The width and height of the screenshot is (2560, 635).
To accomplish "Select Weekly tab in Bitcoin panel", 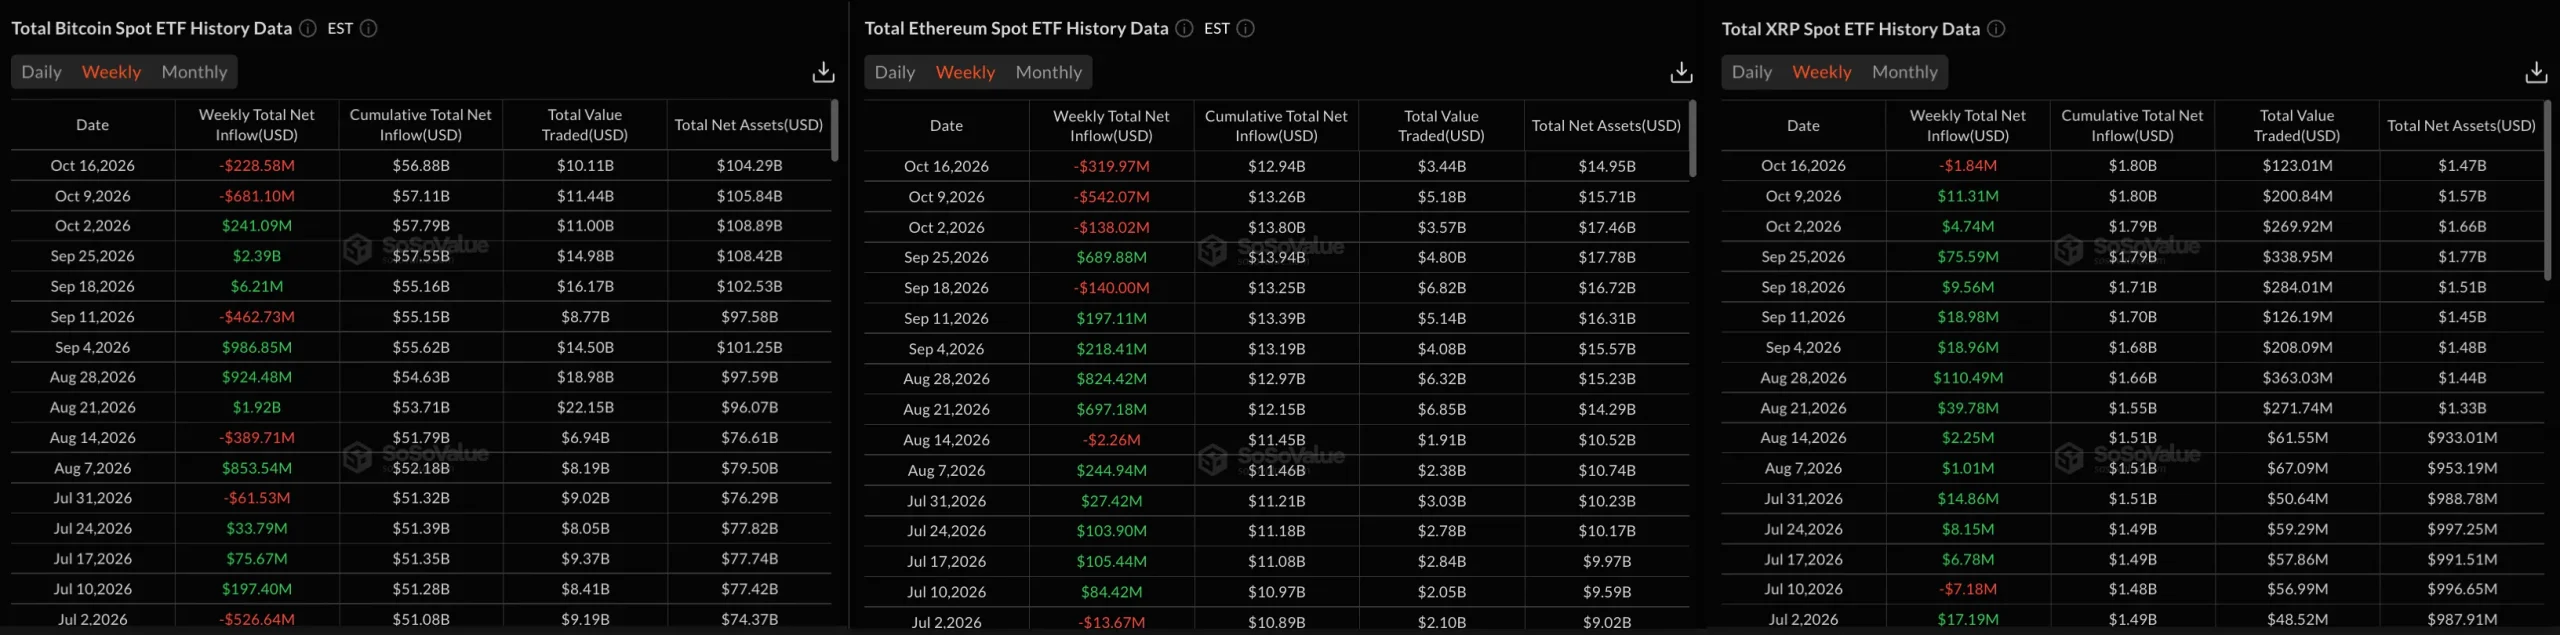I will point(111,72).
